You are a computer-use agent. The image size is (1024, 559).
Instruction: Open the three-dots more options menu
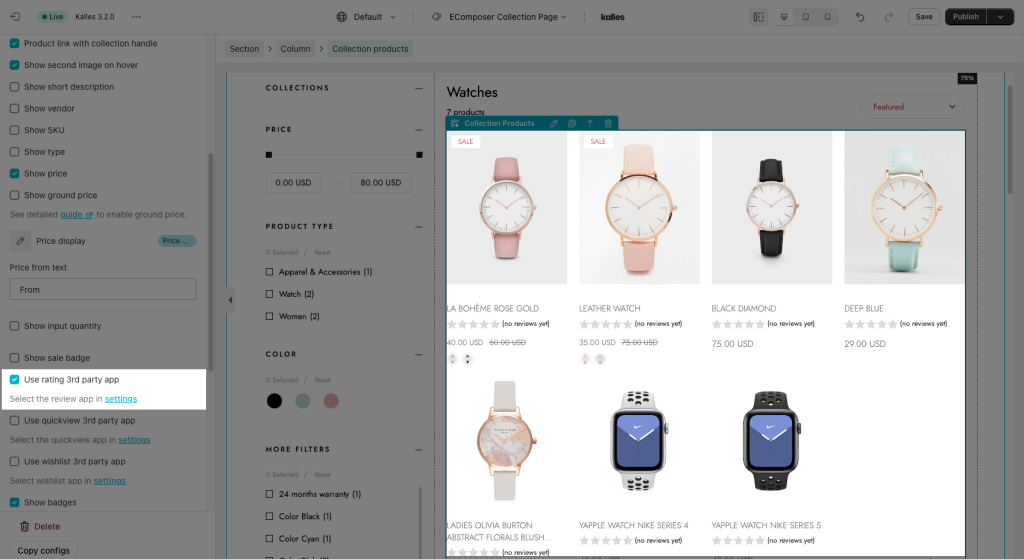tap(136, 16)
